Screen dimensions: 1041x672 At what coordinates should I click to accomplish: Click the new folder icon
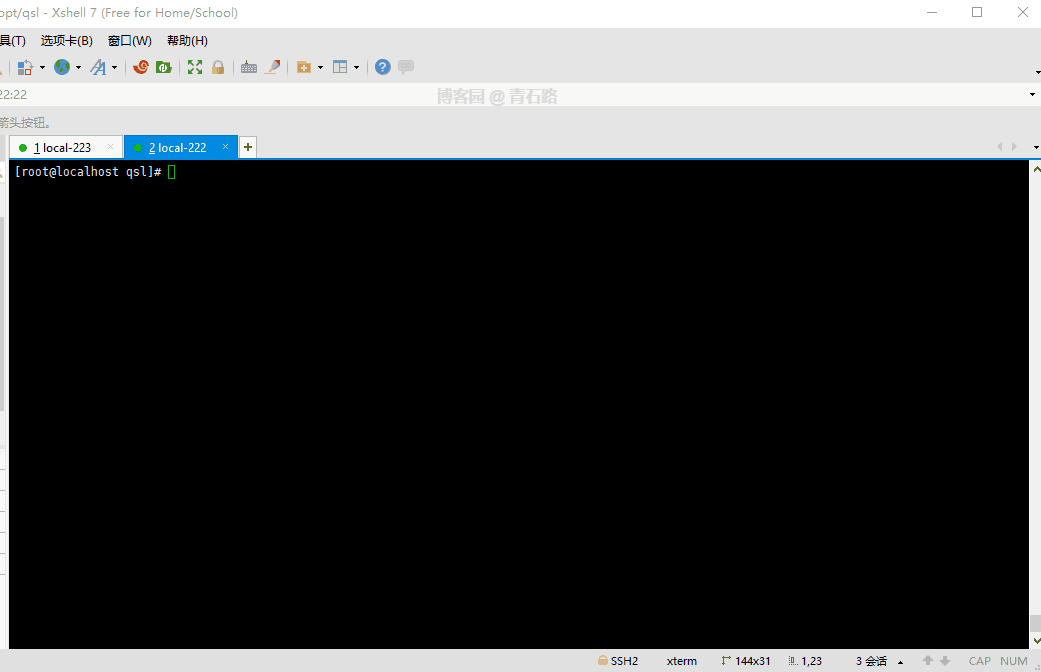coord(303,67)
